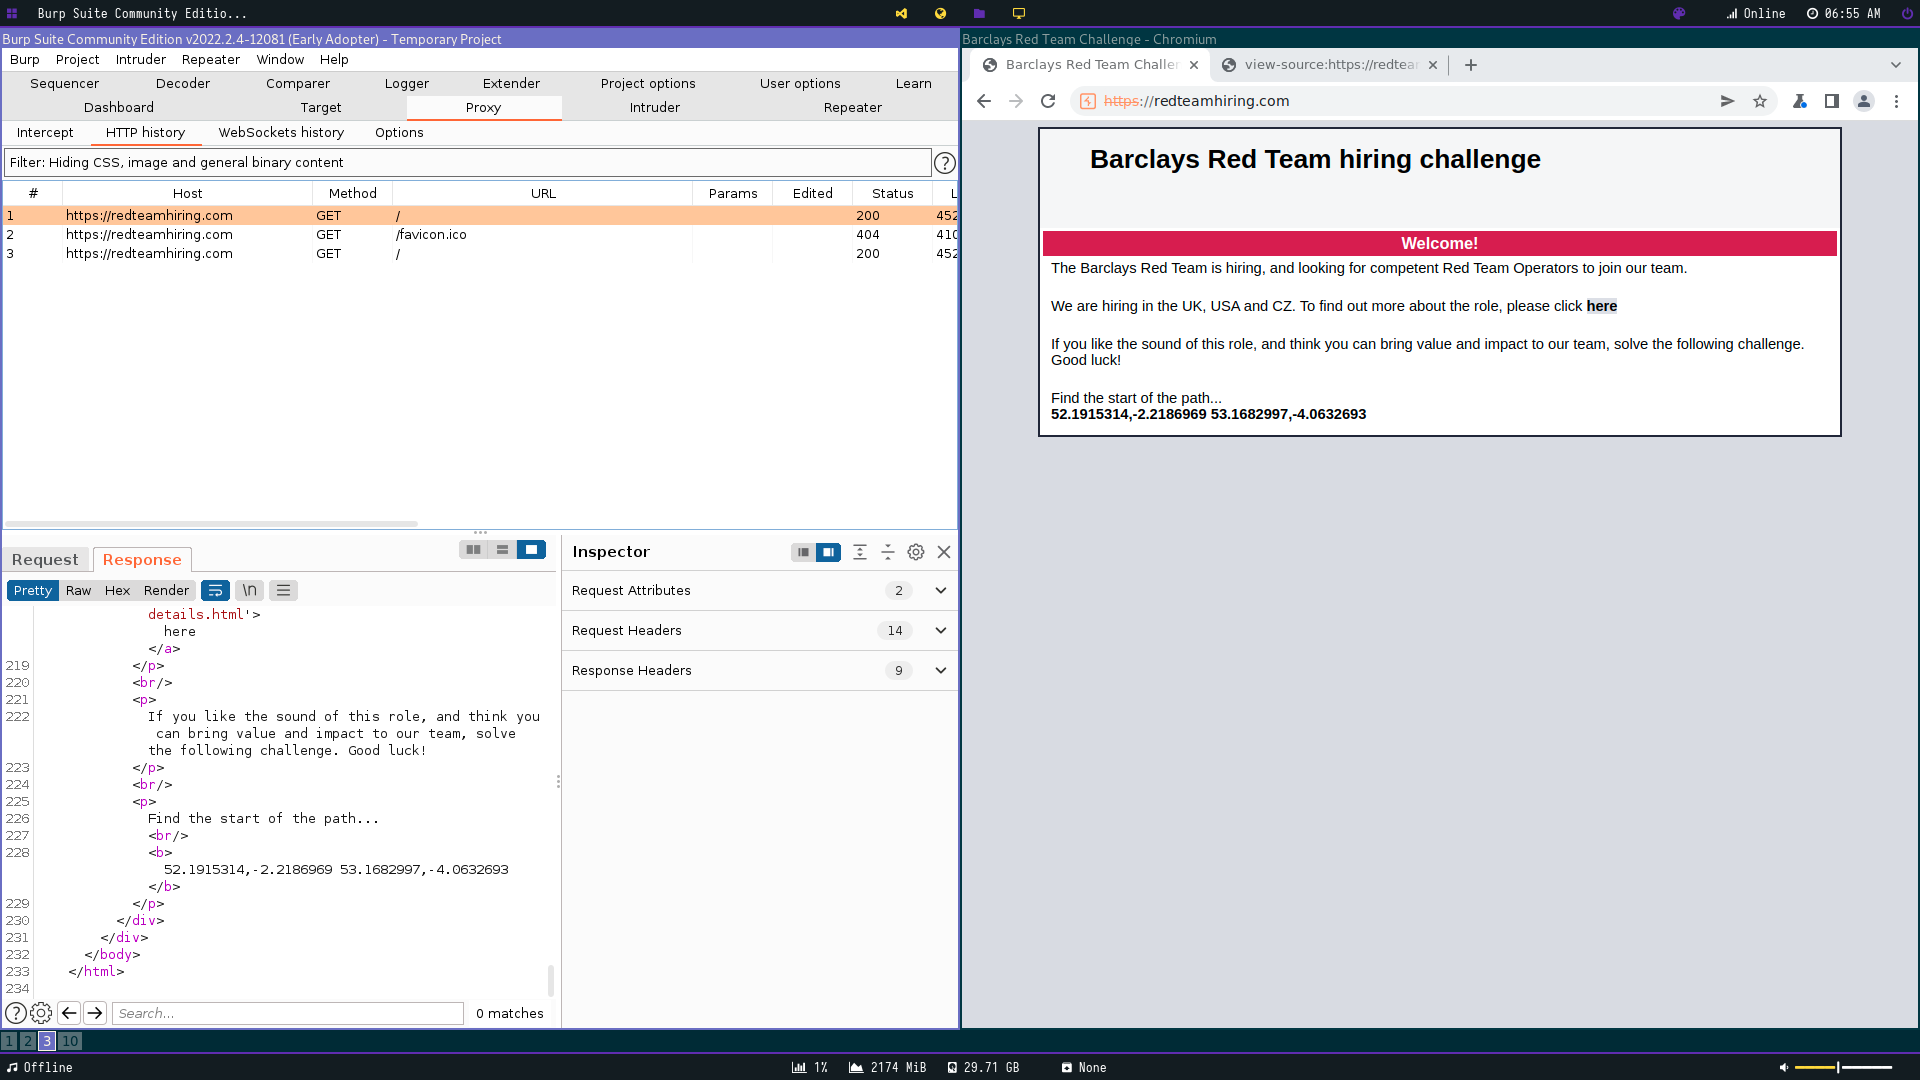Switch to WebSockets history tab
Screen dimensions: 1920x1080
coord(281,133)
